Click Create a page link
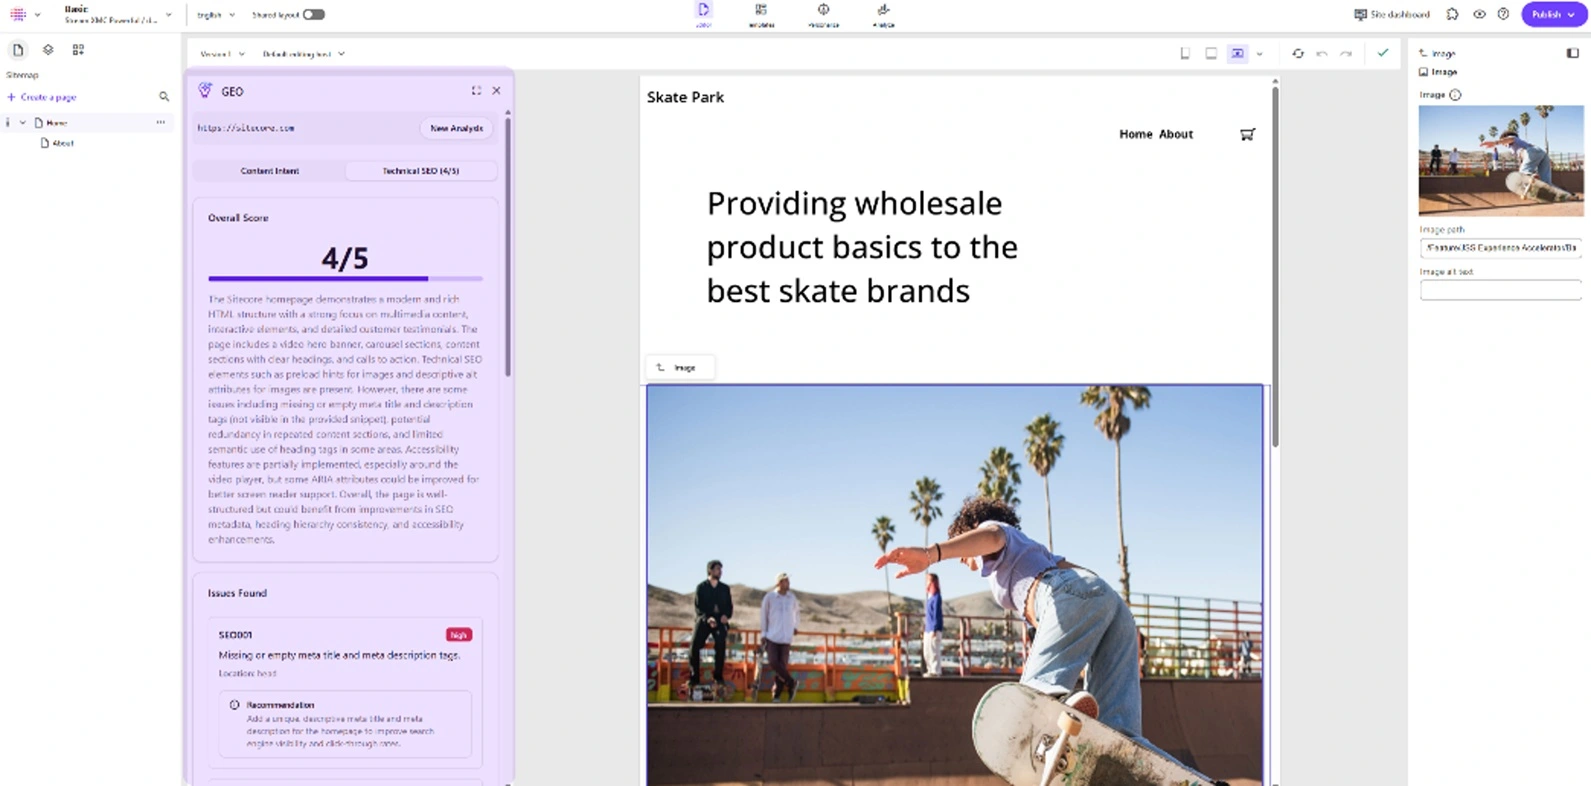This screenshot has width=1591, height=786. (x=42, y=97)
